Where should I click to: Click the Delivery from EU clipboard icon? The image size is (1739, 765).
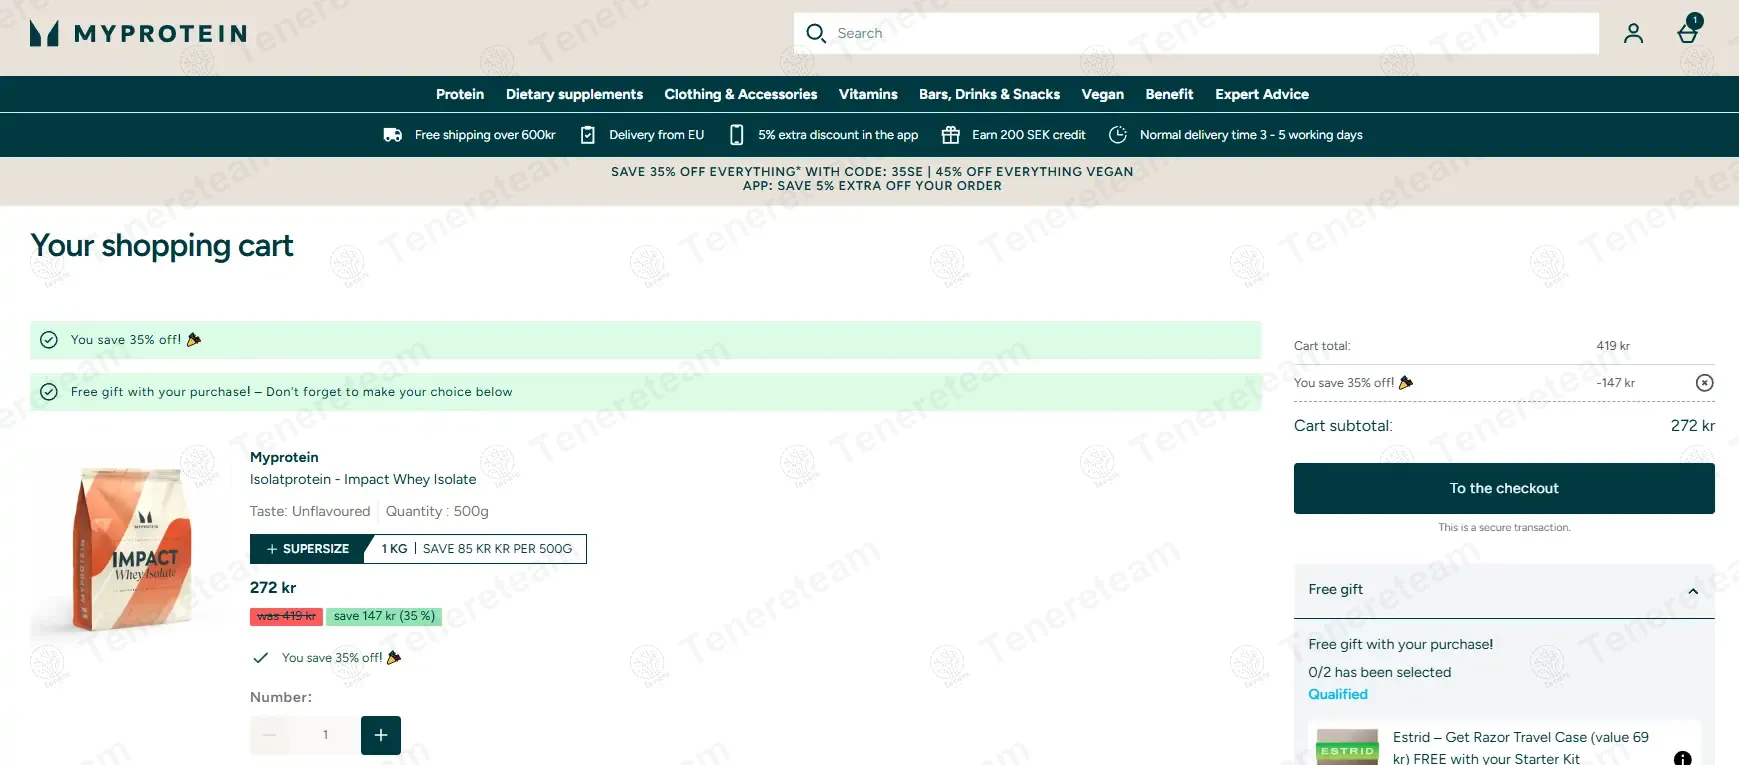coord(588,135)
